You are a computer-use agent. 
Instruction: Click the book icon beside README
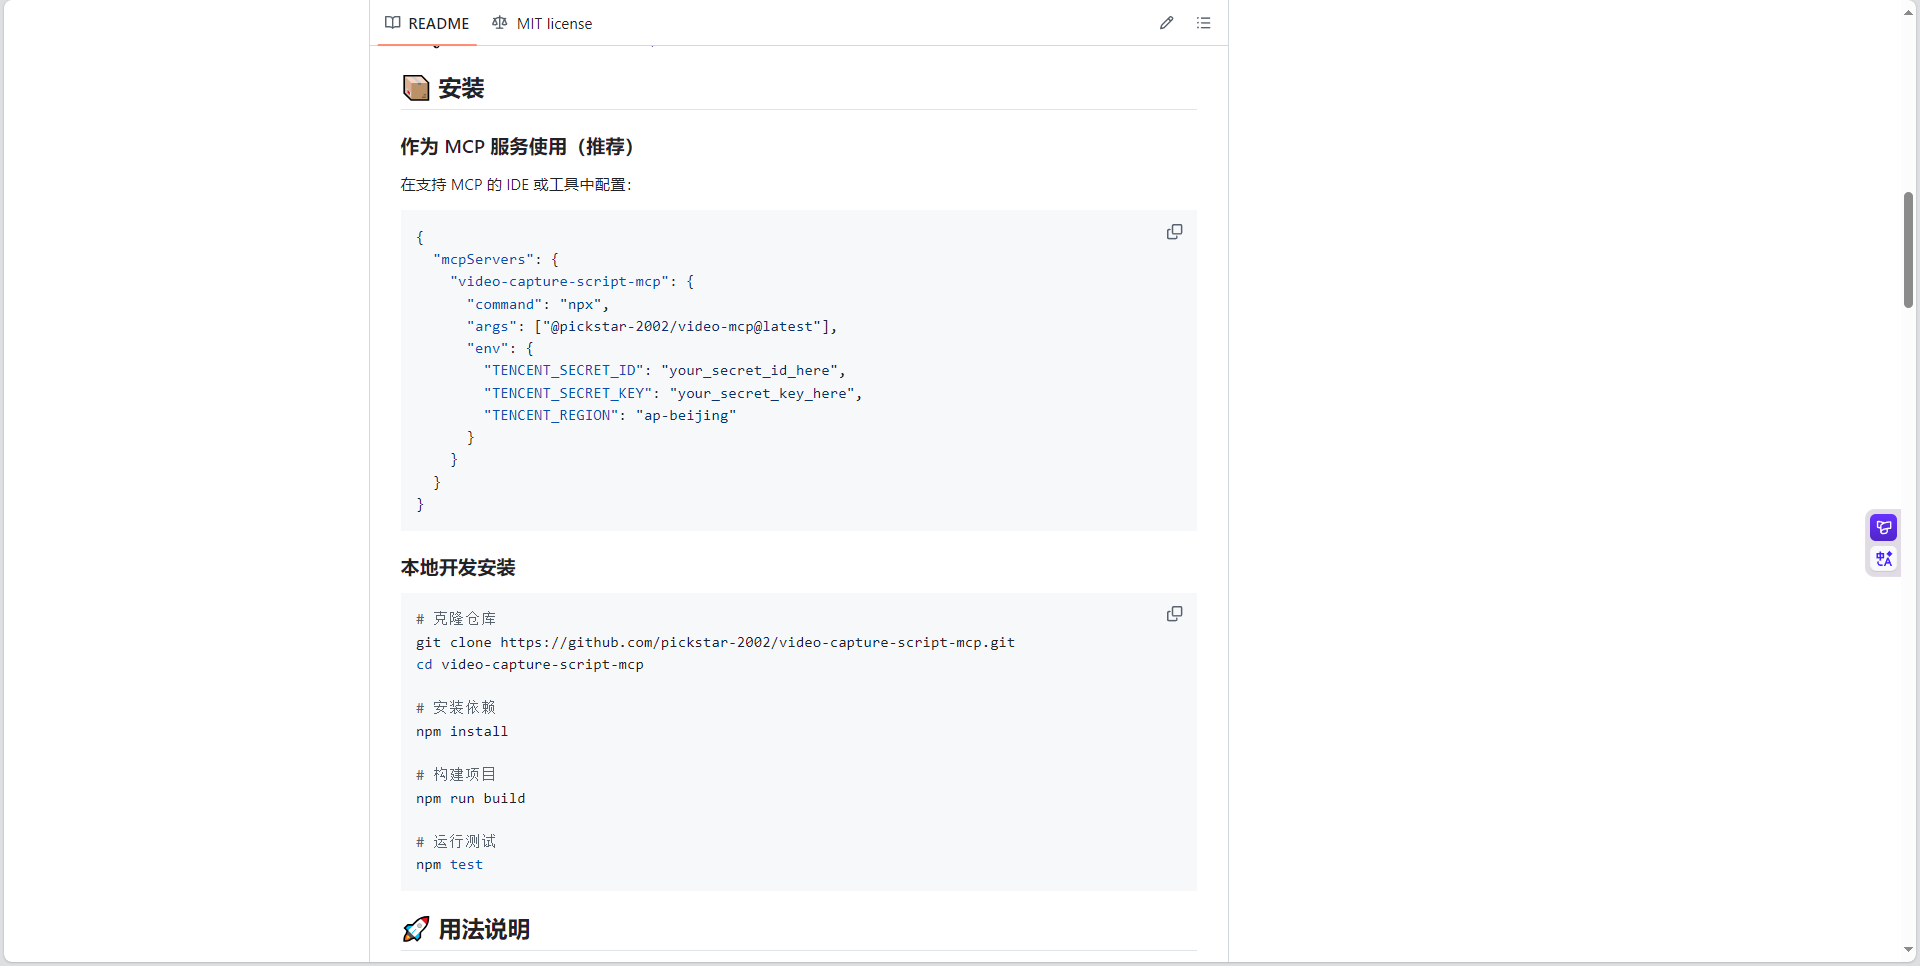tap(393, 23)
